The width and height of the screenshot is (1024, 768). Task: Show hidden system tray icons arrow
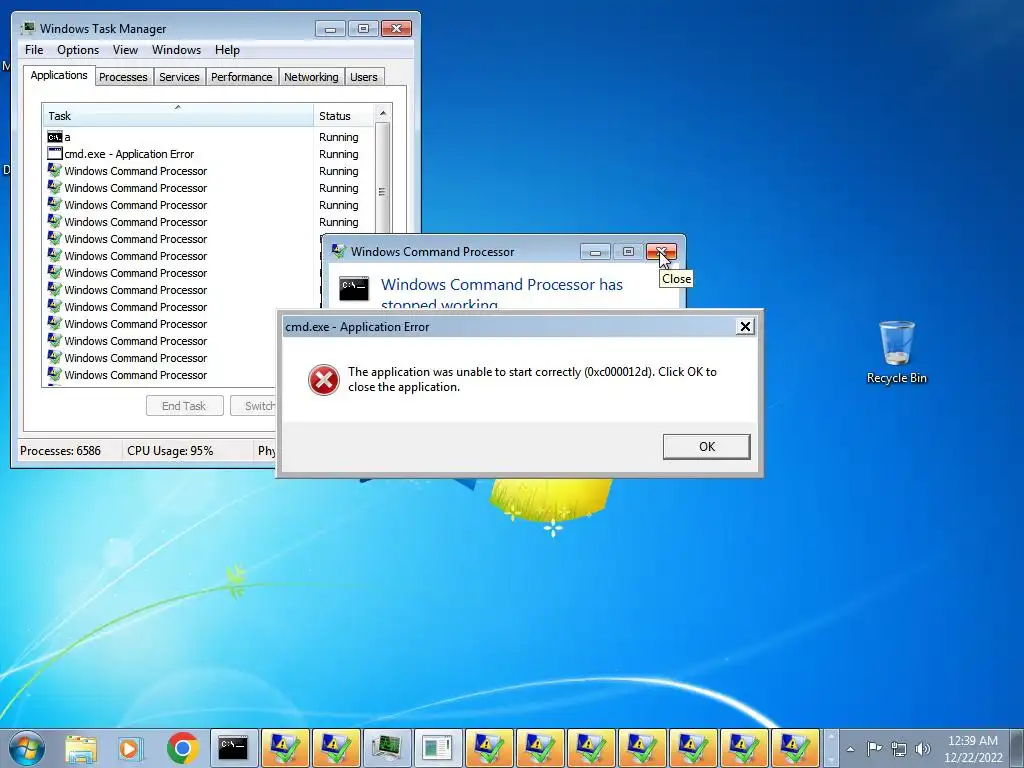coord(850,749)
